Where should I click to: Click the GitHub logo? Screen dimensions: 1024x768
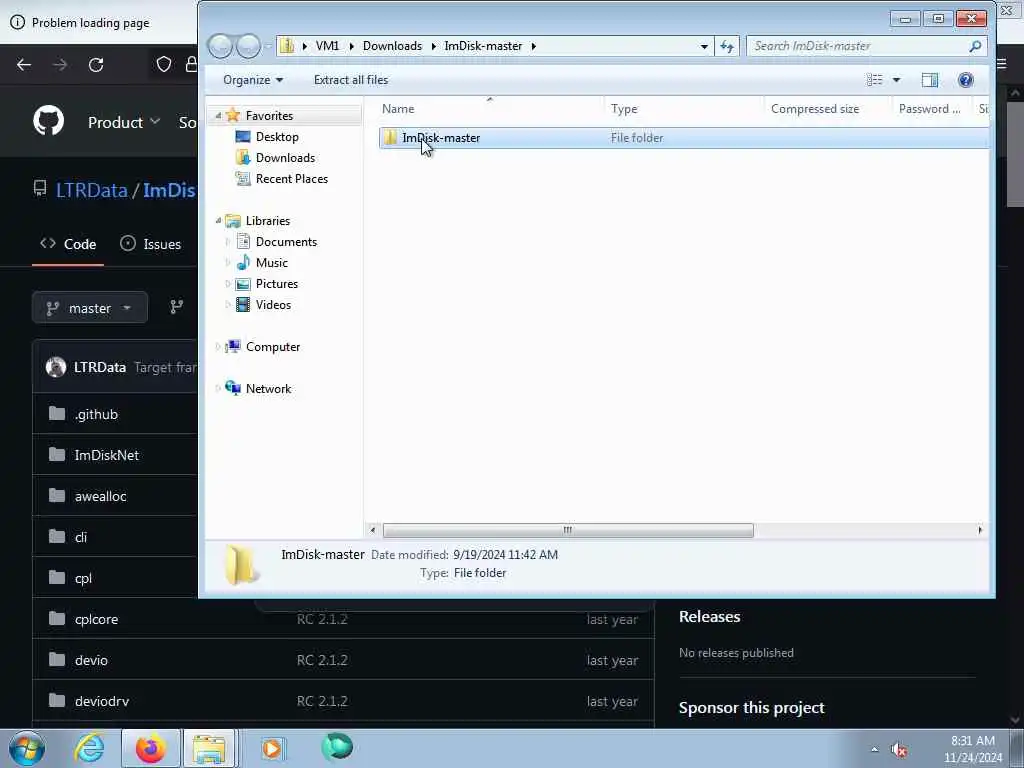48,121
